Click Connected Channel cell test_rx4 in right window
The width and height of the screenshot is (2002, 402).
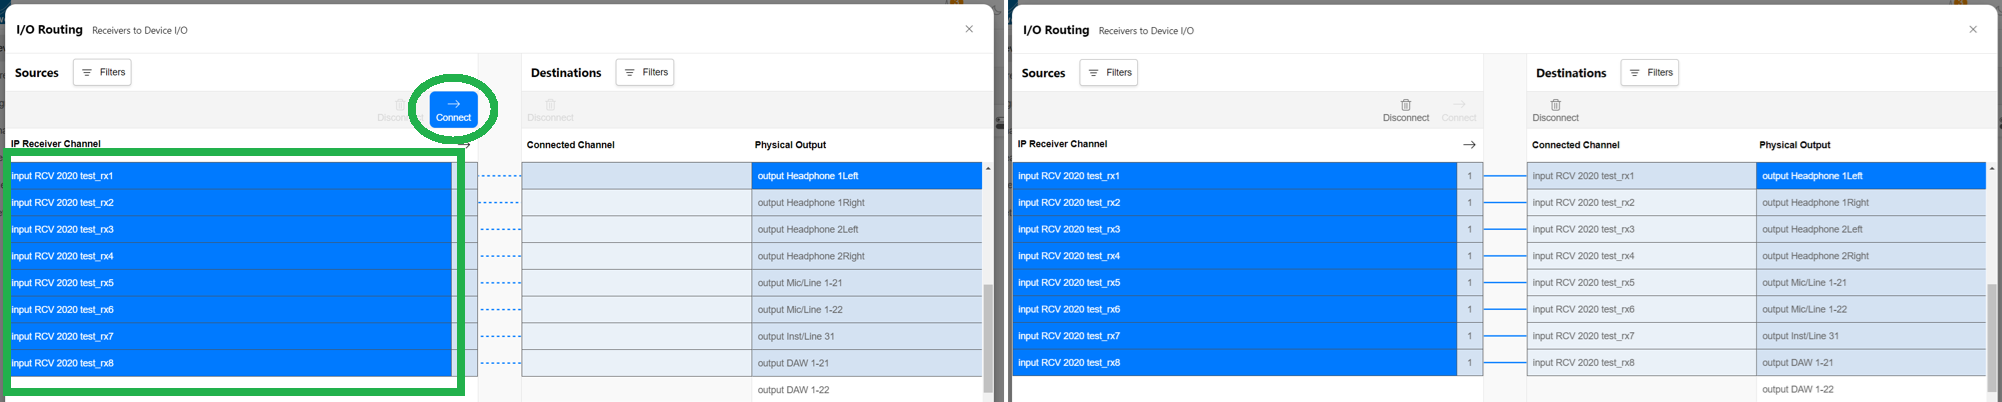[x=1641, y=256]
